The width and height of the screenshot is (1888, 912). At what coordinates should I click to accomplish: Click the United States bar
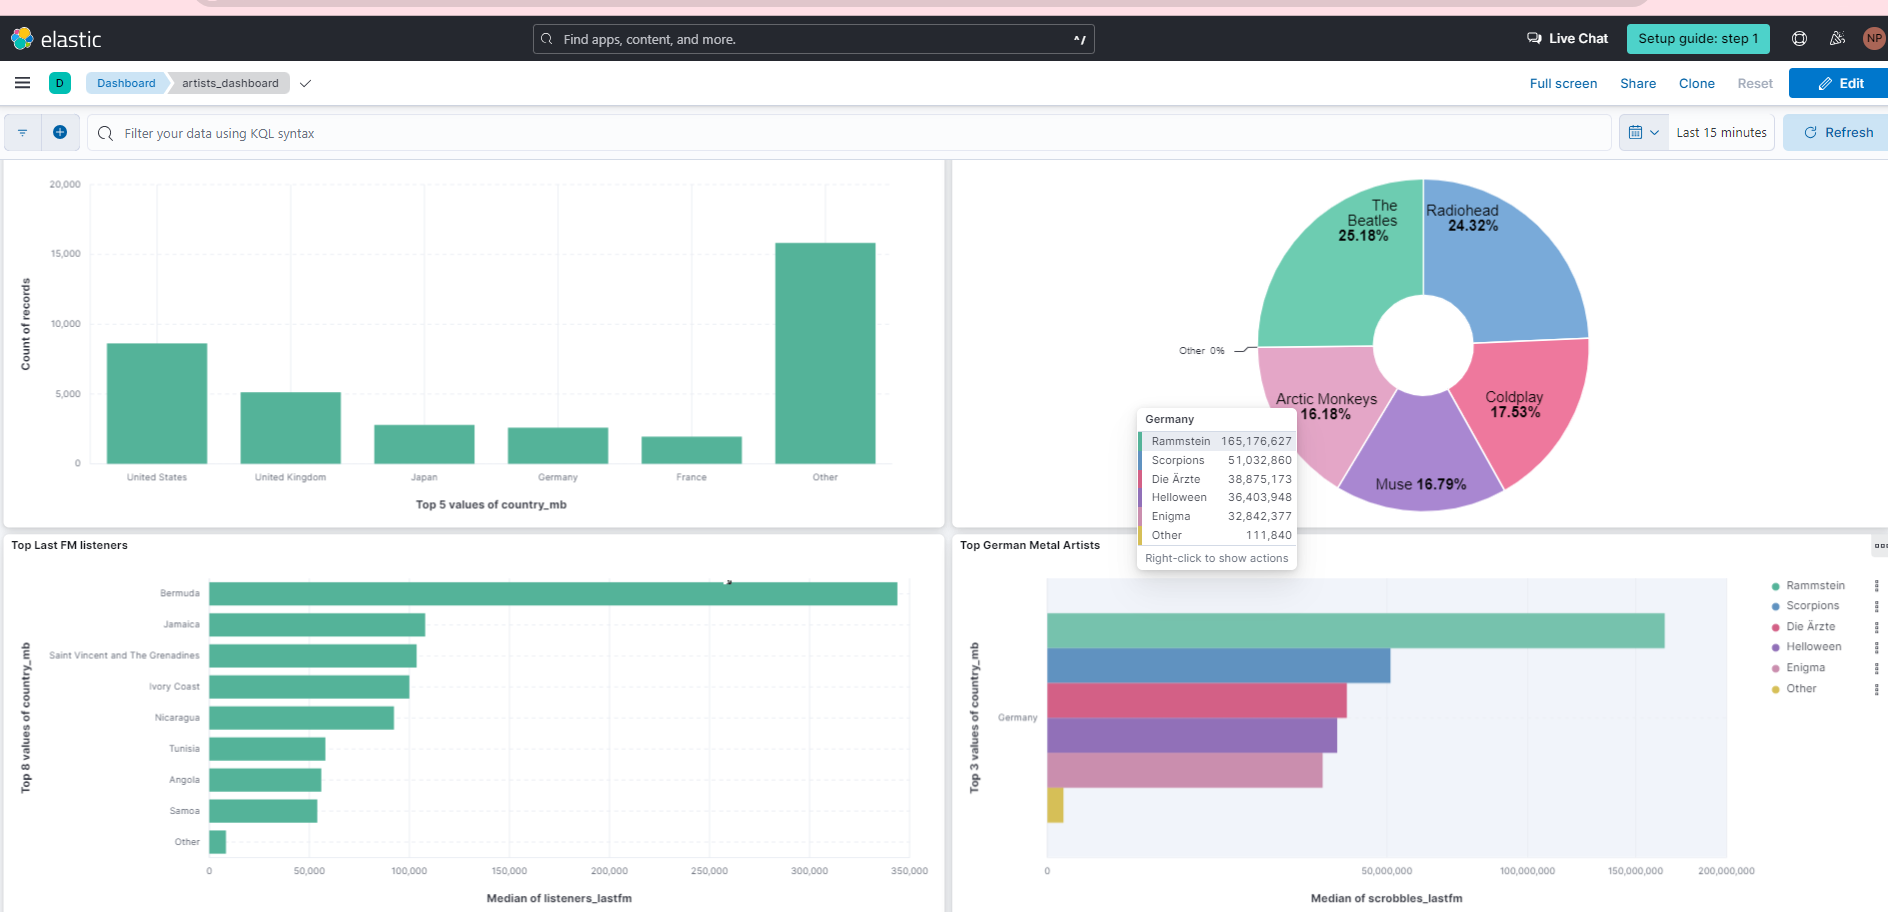click(x=157, y=403)
